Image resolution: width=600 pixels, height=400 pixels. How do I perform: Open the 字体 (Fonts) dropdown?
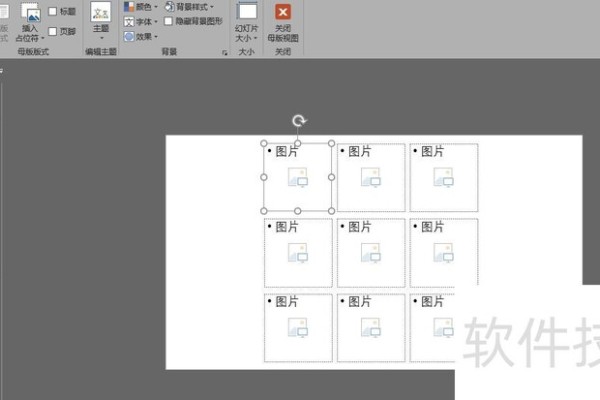click(141, 22)
